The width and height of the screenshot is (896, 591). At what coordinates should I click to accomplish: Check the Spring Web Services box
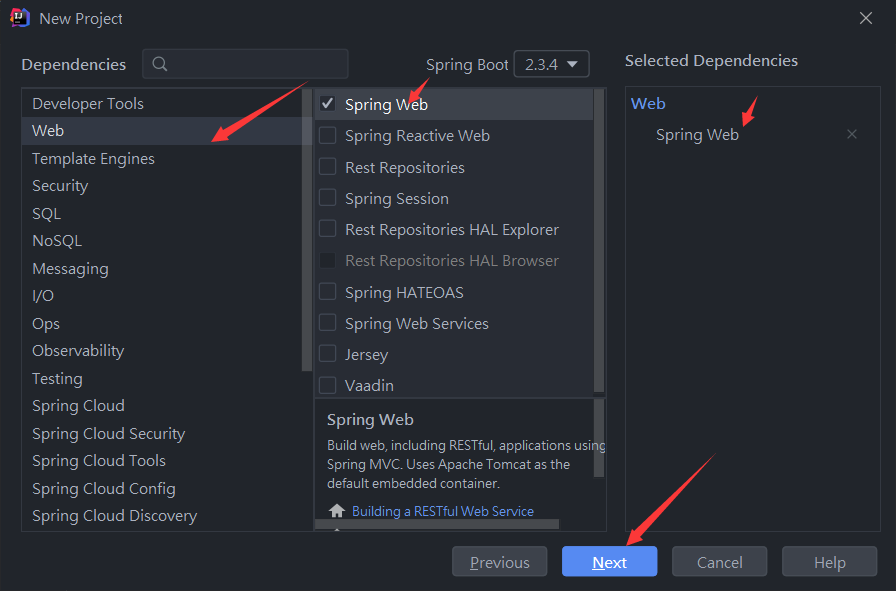[x=327, y=323]
